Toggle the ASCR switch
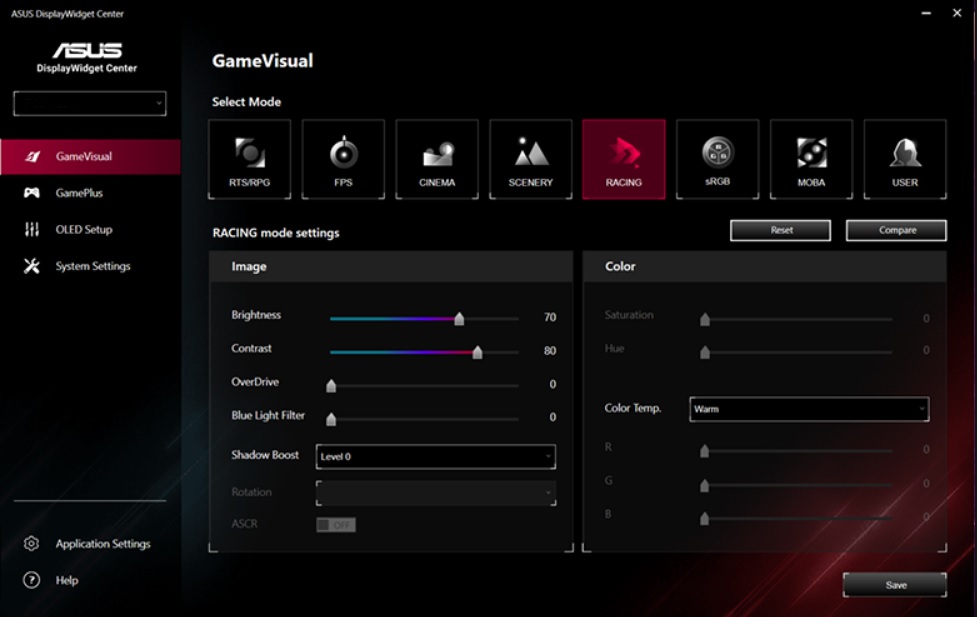This screenshot has height=617, width=977. coord(336,525)
